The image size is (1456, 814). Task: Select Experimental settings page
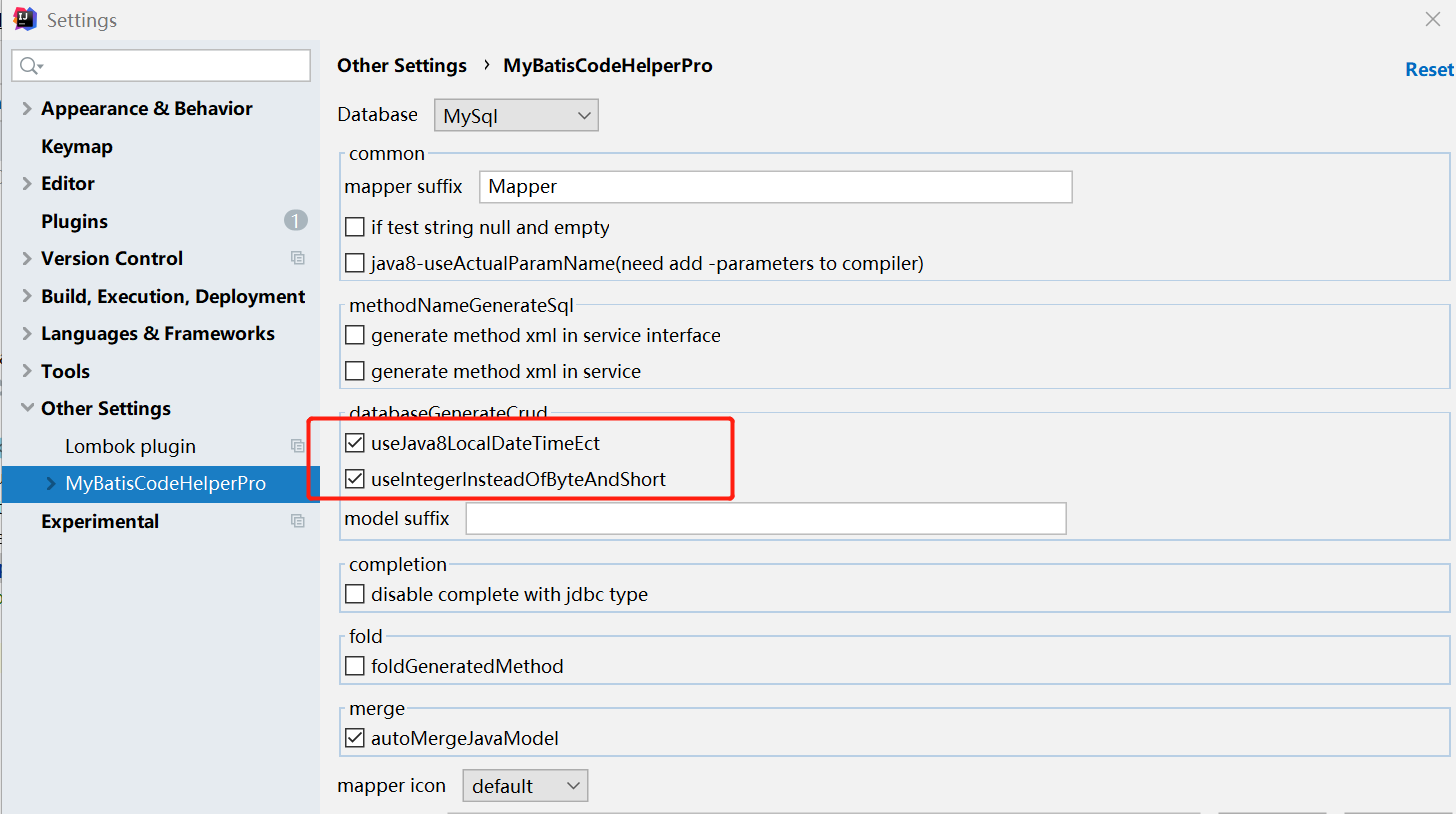(100, 521)
